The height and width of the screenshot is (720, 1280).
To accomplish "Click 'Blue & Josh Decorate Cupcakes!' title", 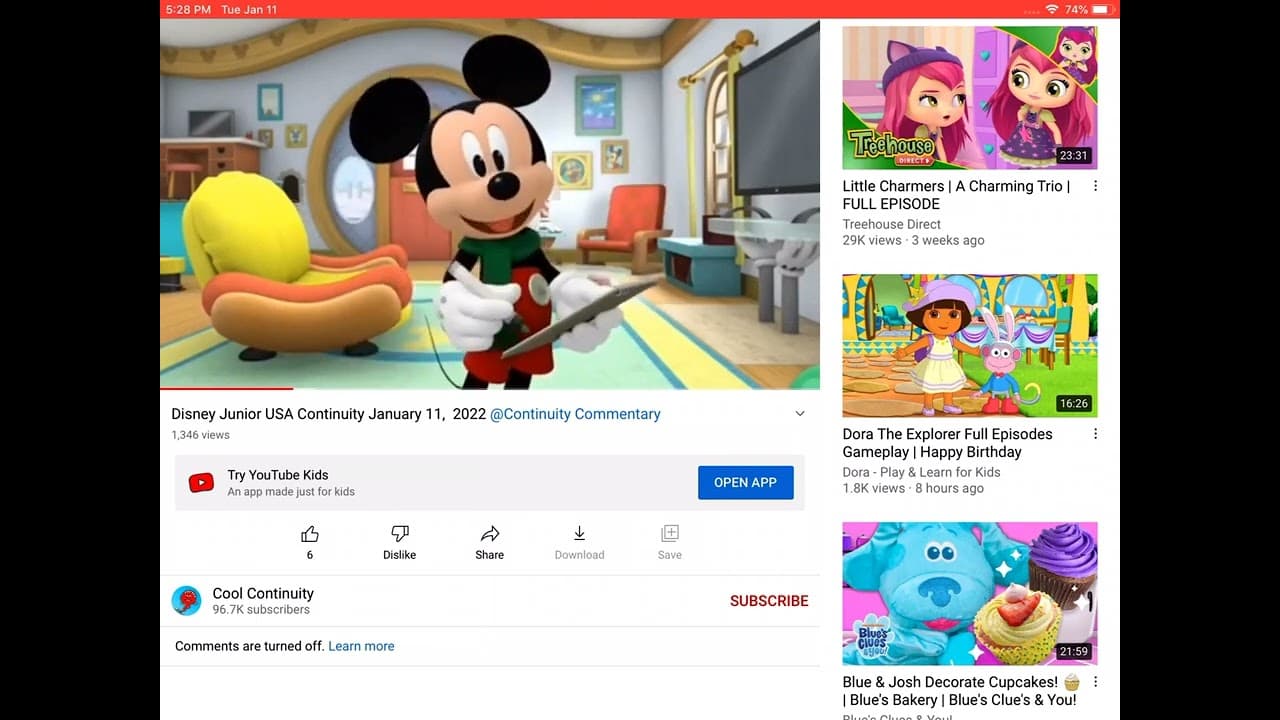I will pyautogui.click(x=961, y=691).
